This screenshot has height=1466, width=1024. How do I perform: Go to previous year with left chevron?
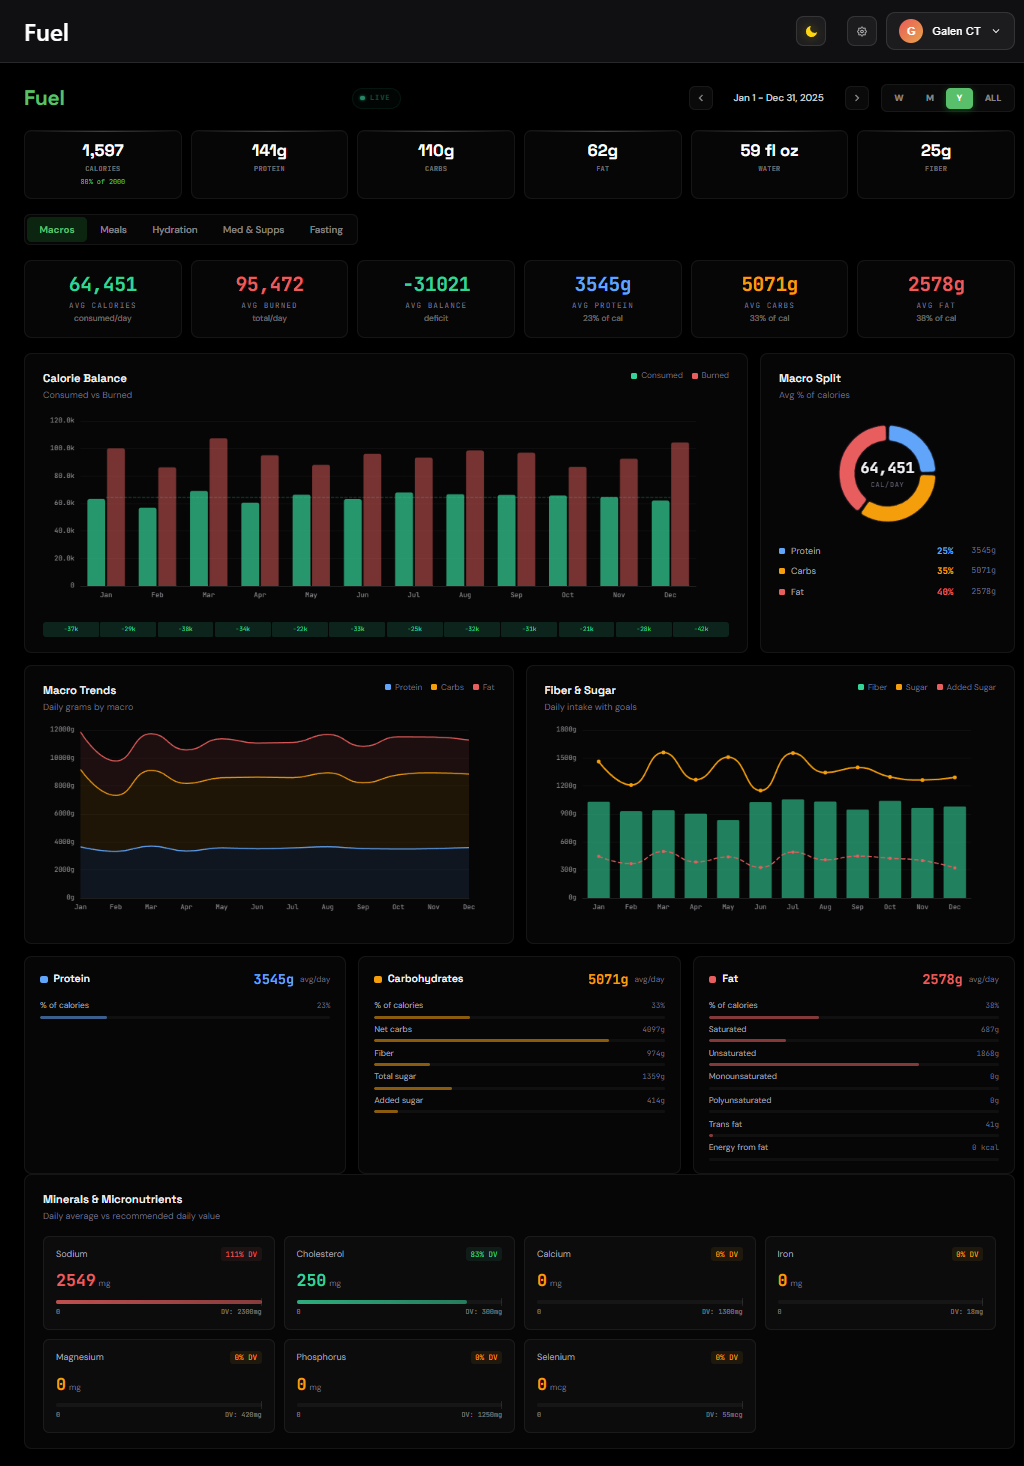(701, 98)
